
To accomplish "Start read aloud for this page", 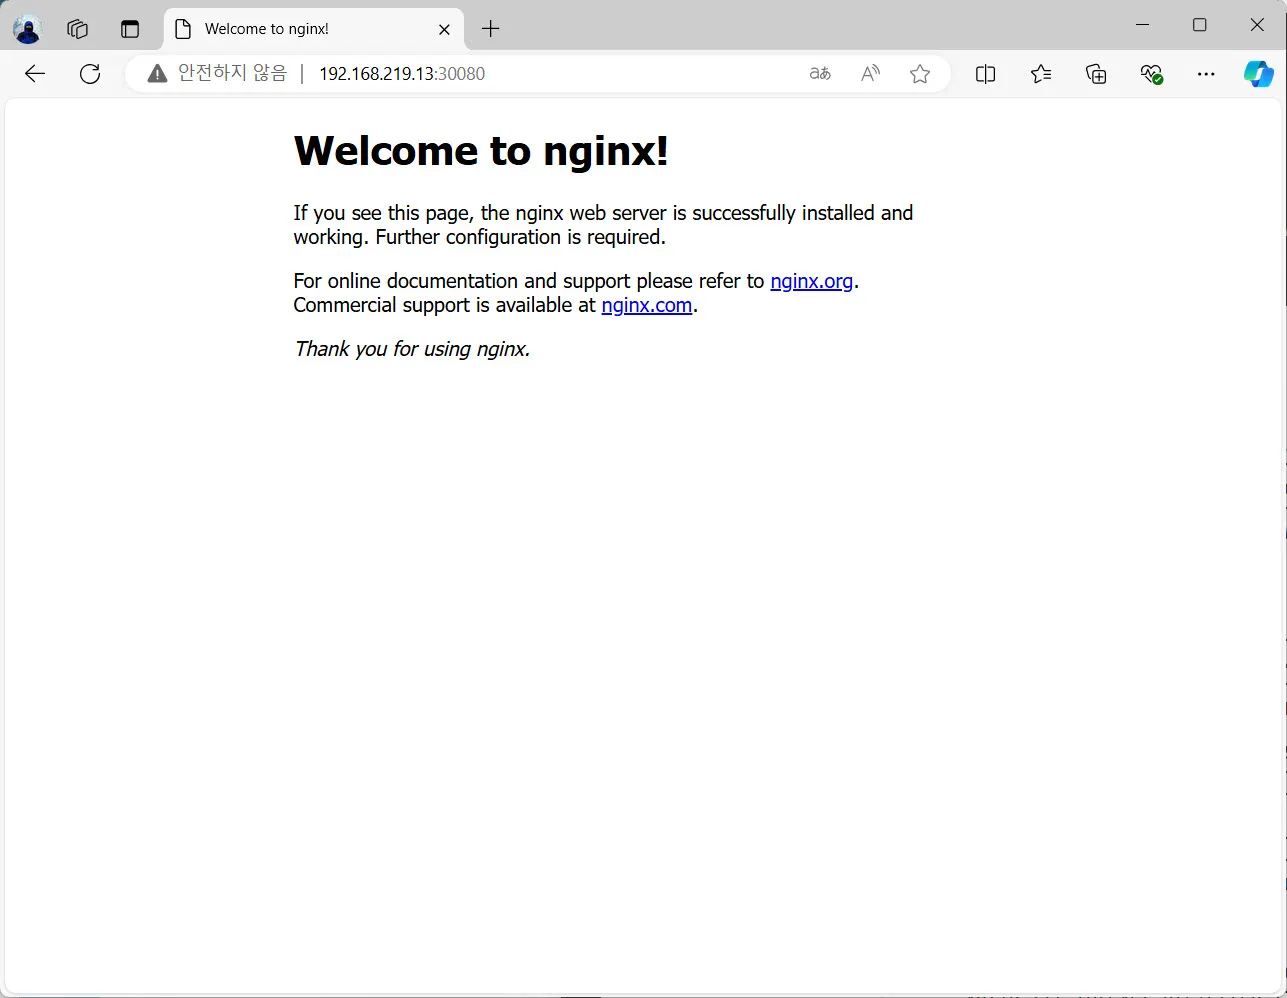I will [x=869, y=73].
